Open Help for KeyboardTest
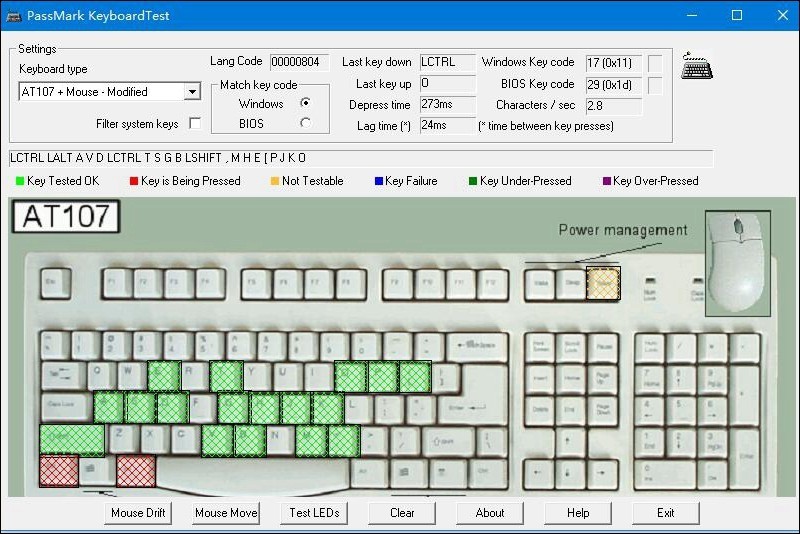 [x=578, y=513]
